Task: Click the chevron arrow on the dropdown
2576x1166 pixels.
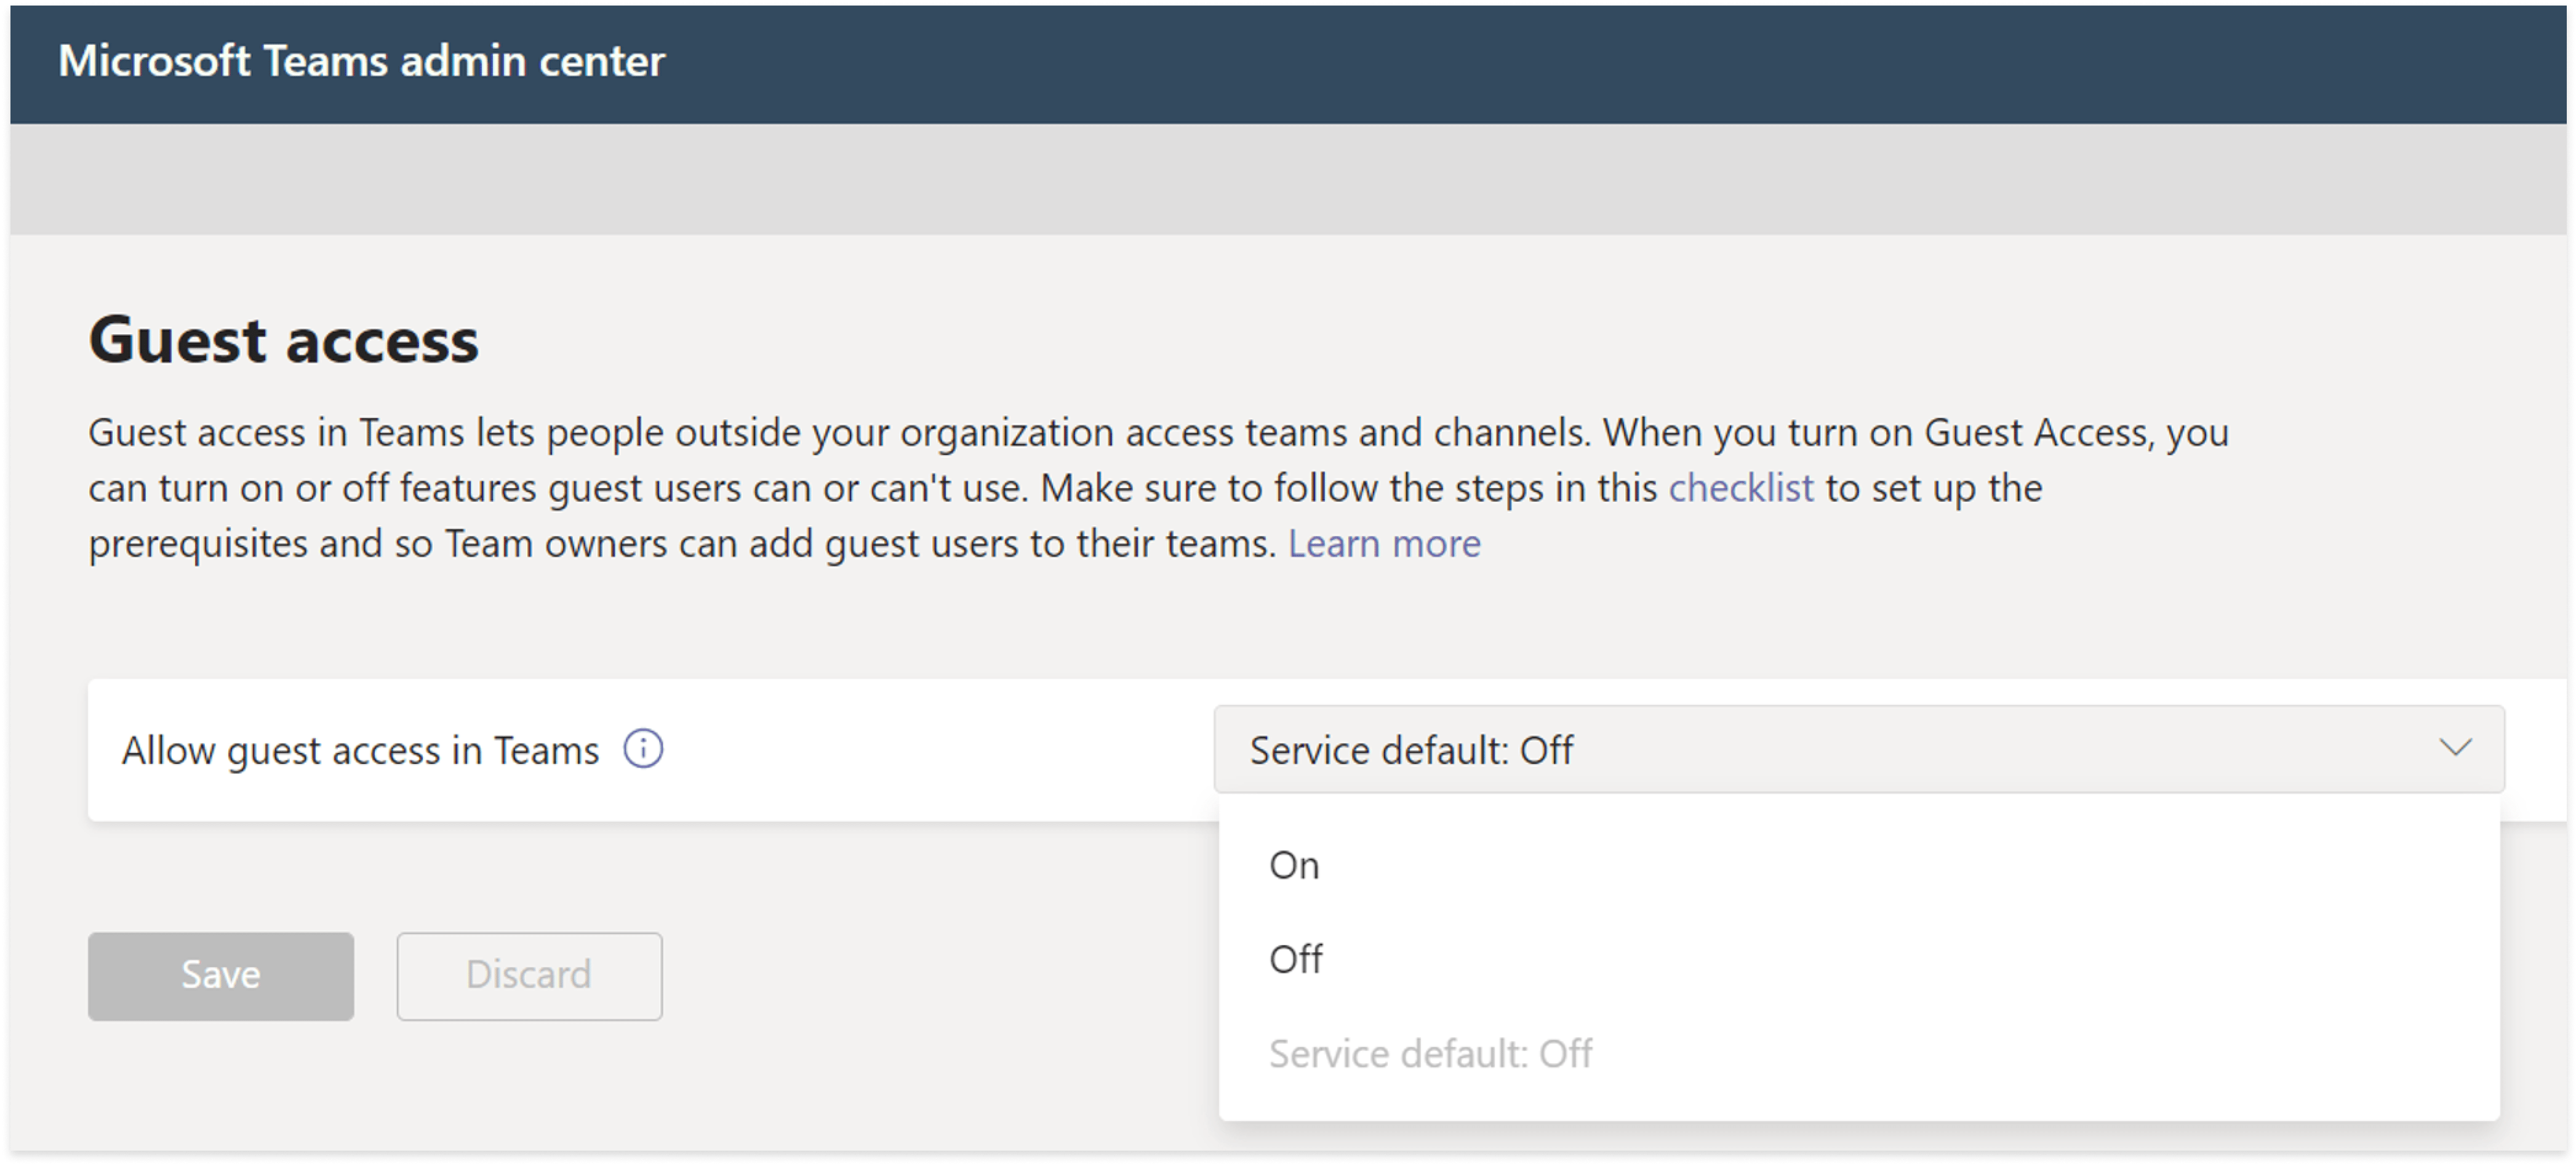Action: [x=2455, y=748]
